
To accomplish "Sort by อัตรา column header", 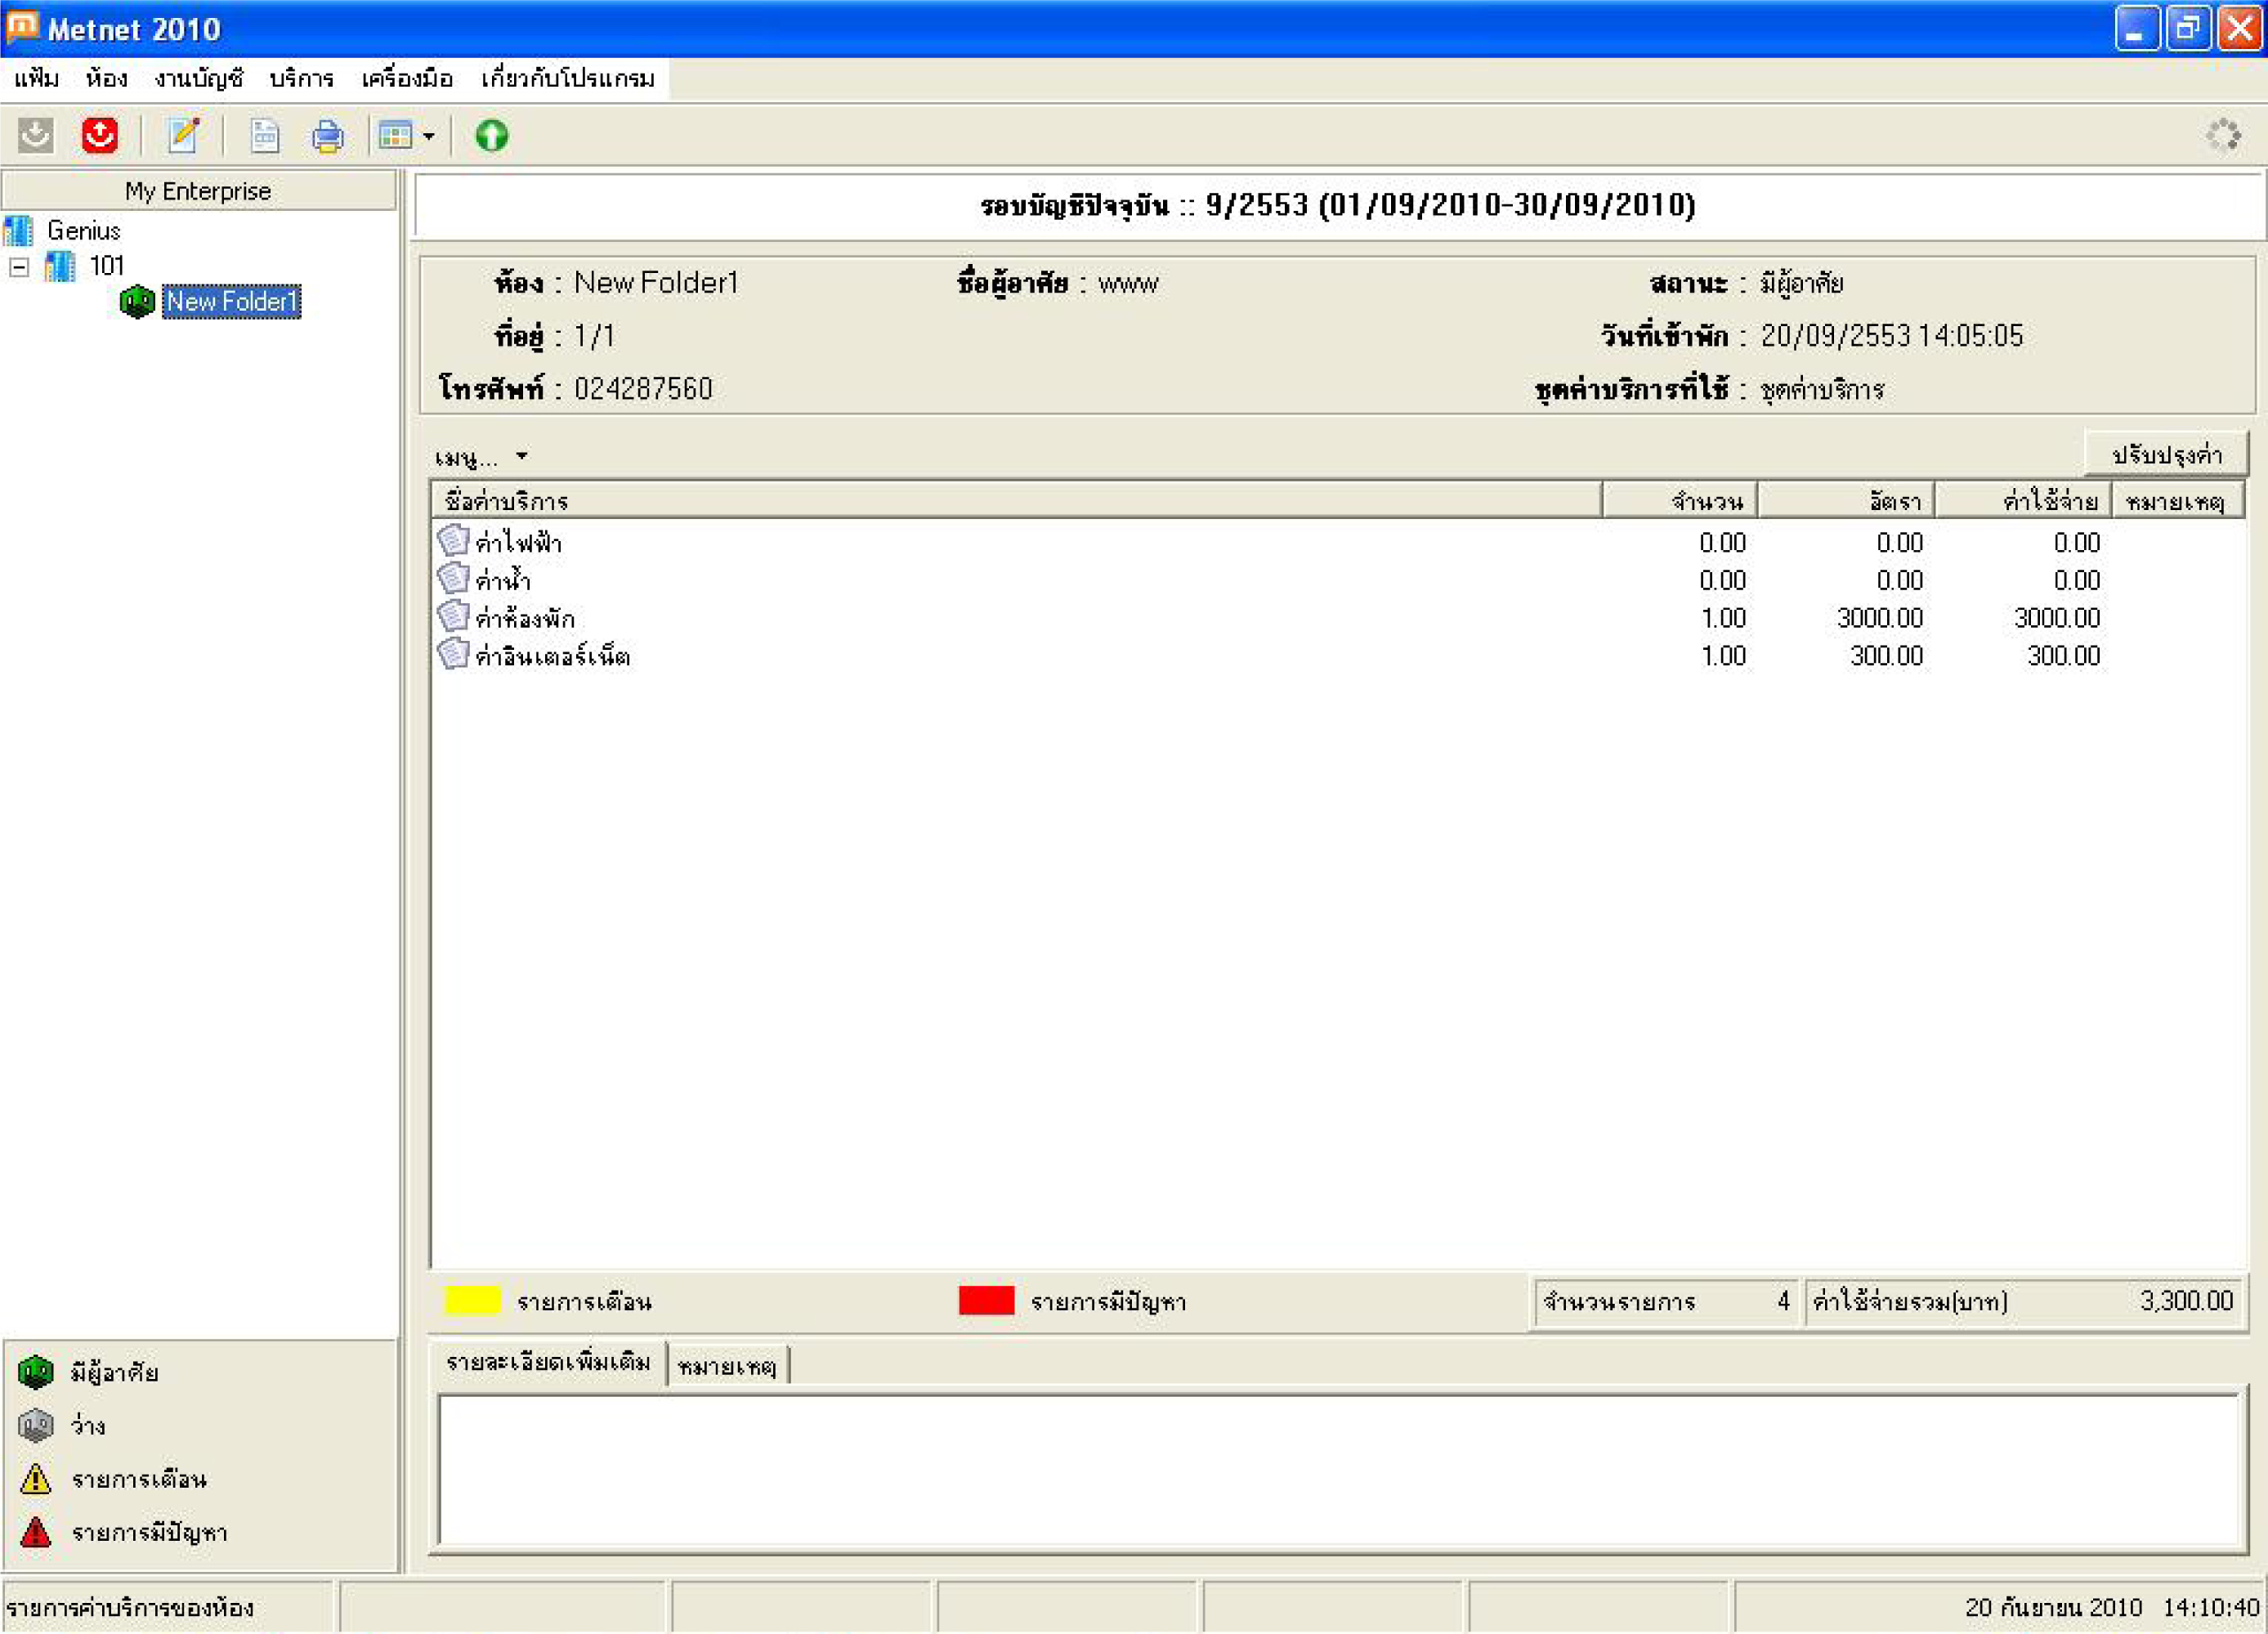I will (x=1846, y=501).
